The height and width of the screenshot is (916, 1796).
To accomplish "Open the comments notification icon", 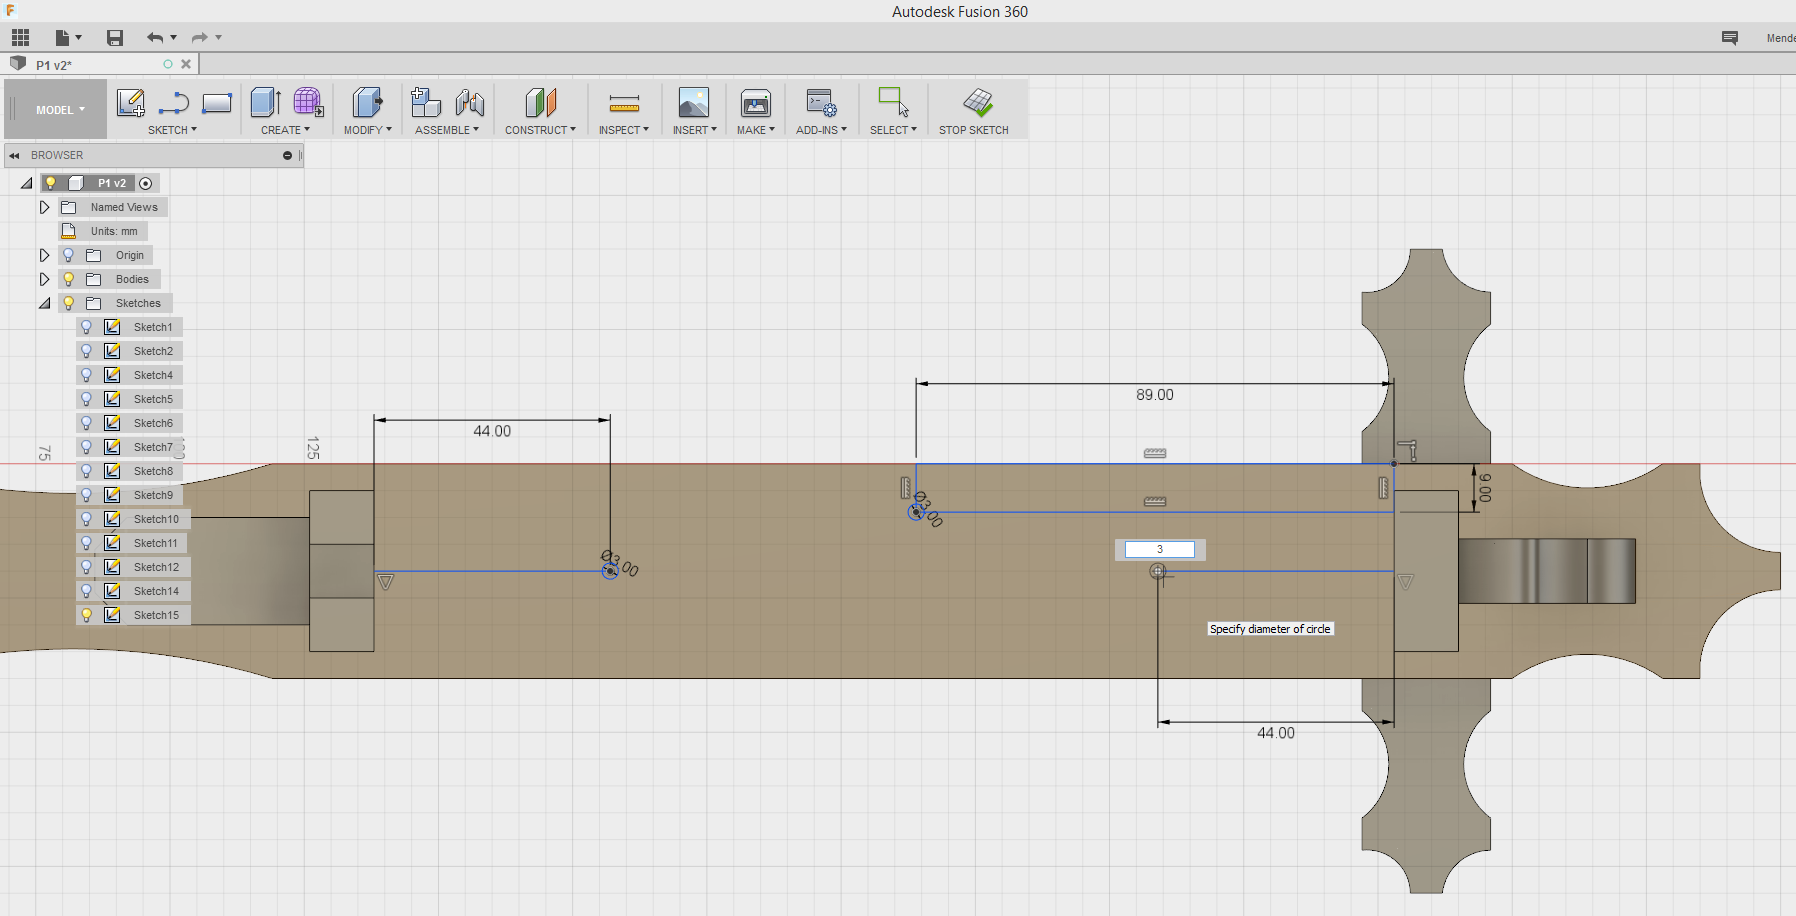I will click(x=1730, y=38).
